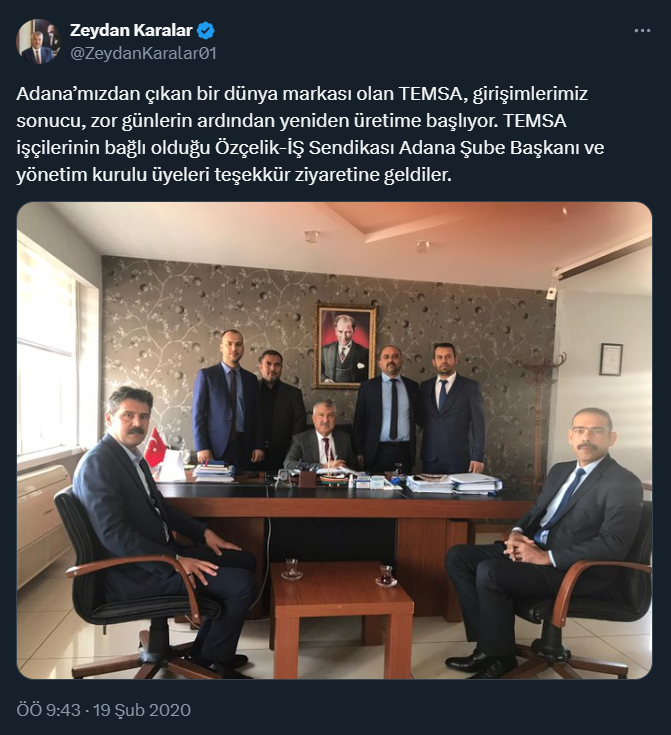The image size is (671, 735).
Task: Open the Zeydan Karalar profile avatar
Action: coord(38,41)
